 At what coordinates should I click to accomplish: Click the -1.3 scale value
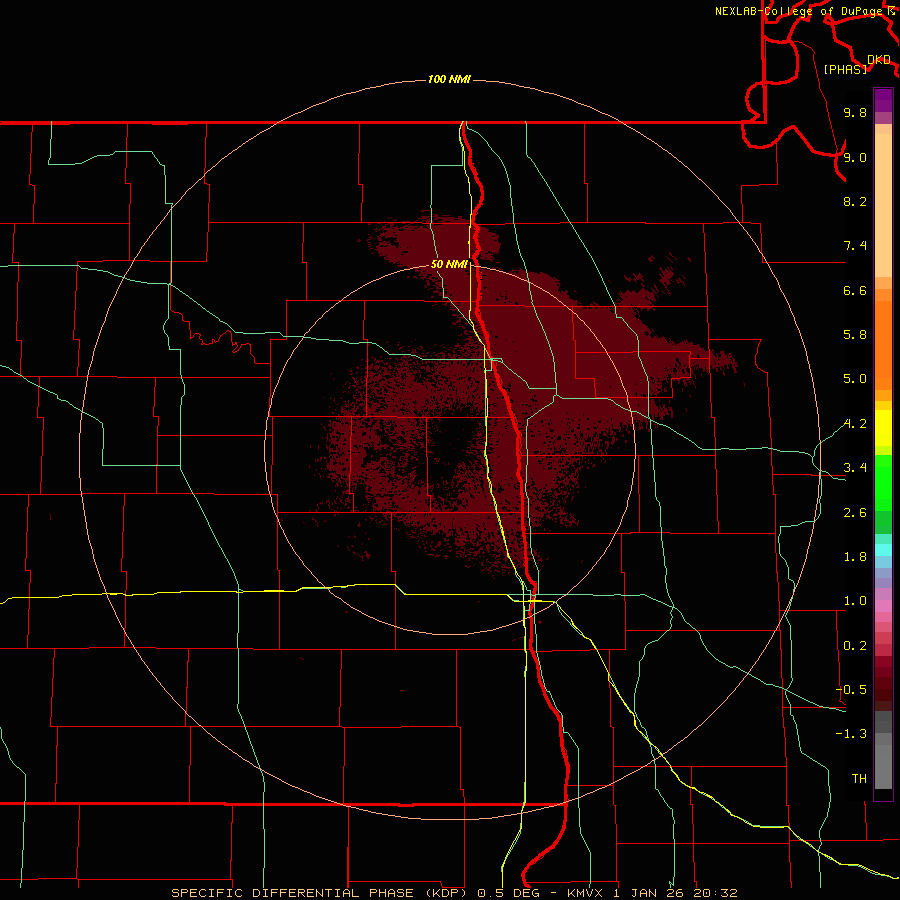tap(851, 734)
